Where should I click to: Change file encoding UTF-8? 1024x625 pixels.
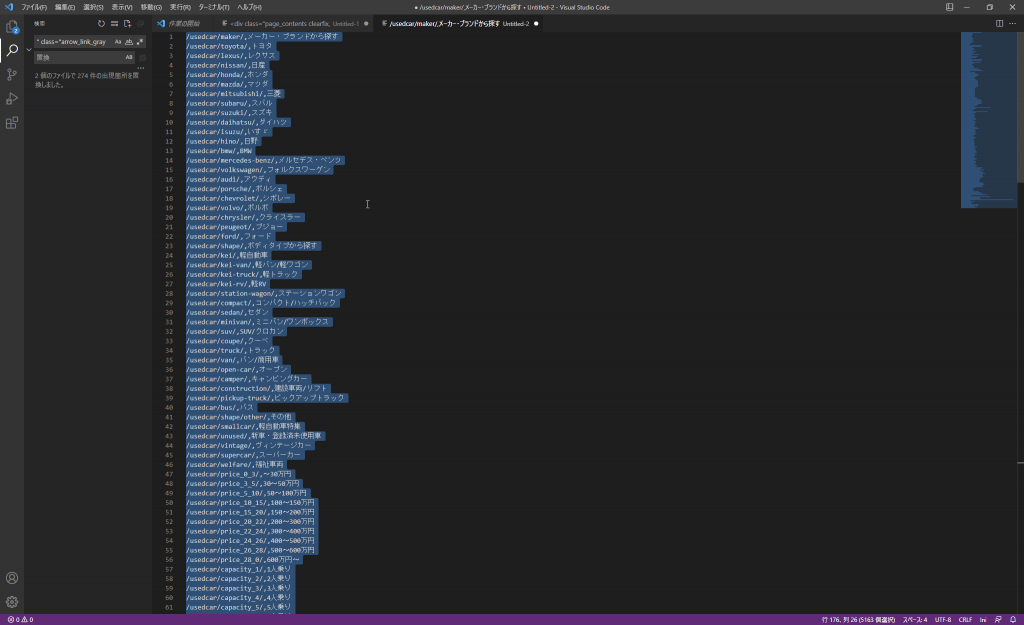click(943, 620)
